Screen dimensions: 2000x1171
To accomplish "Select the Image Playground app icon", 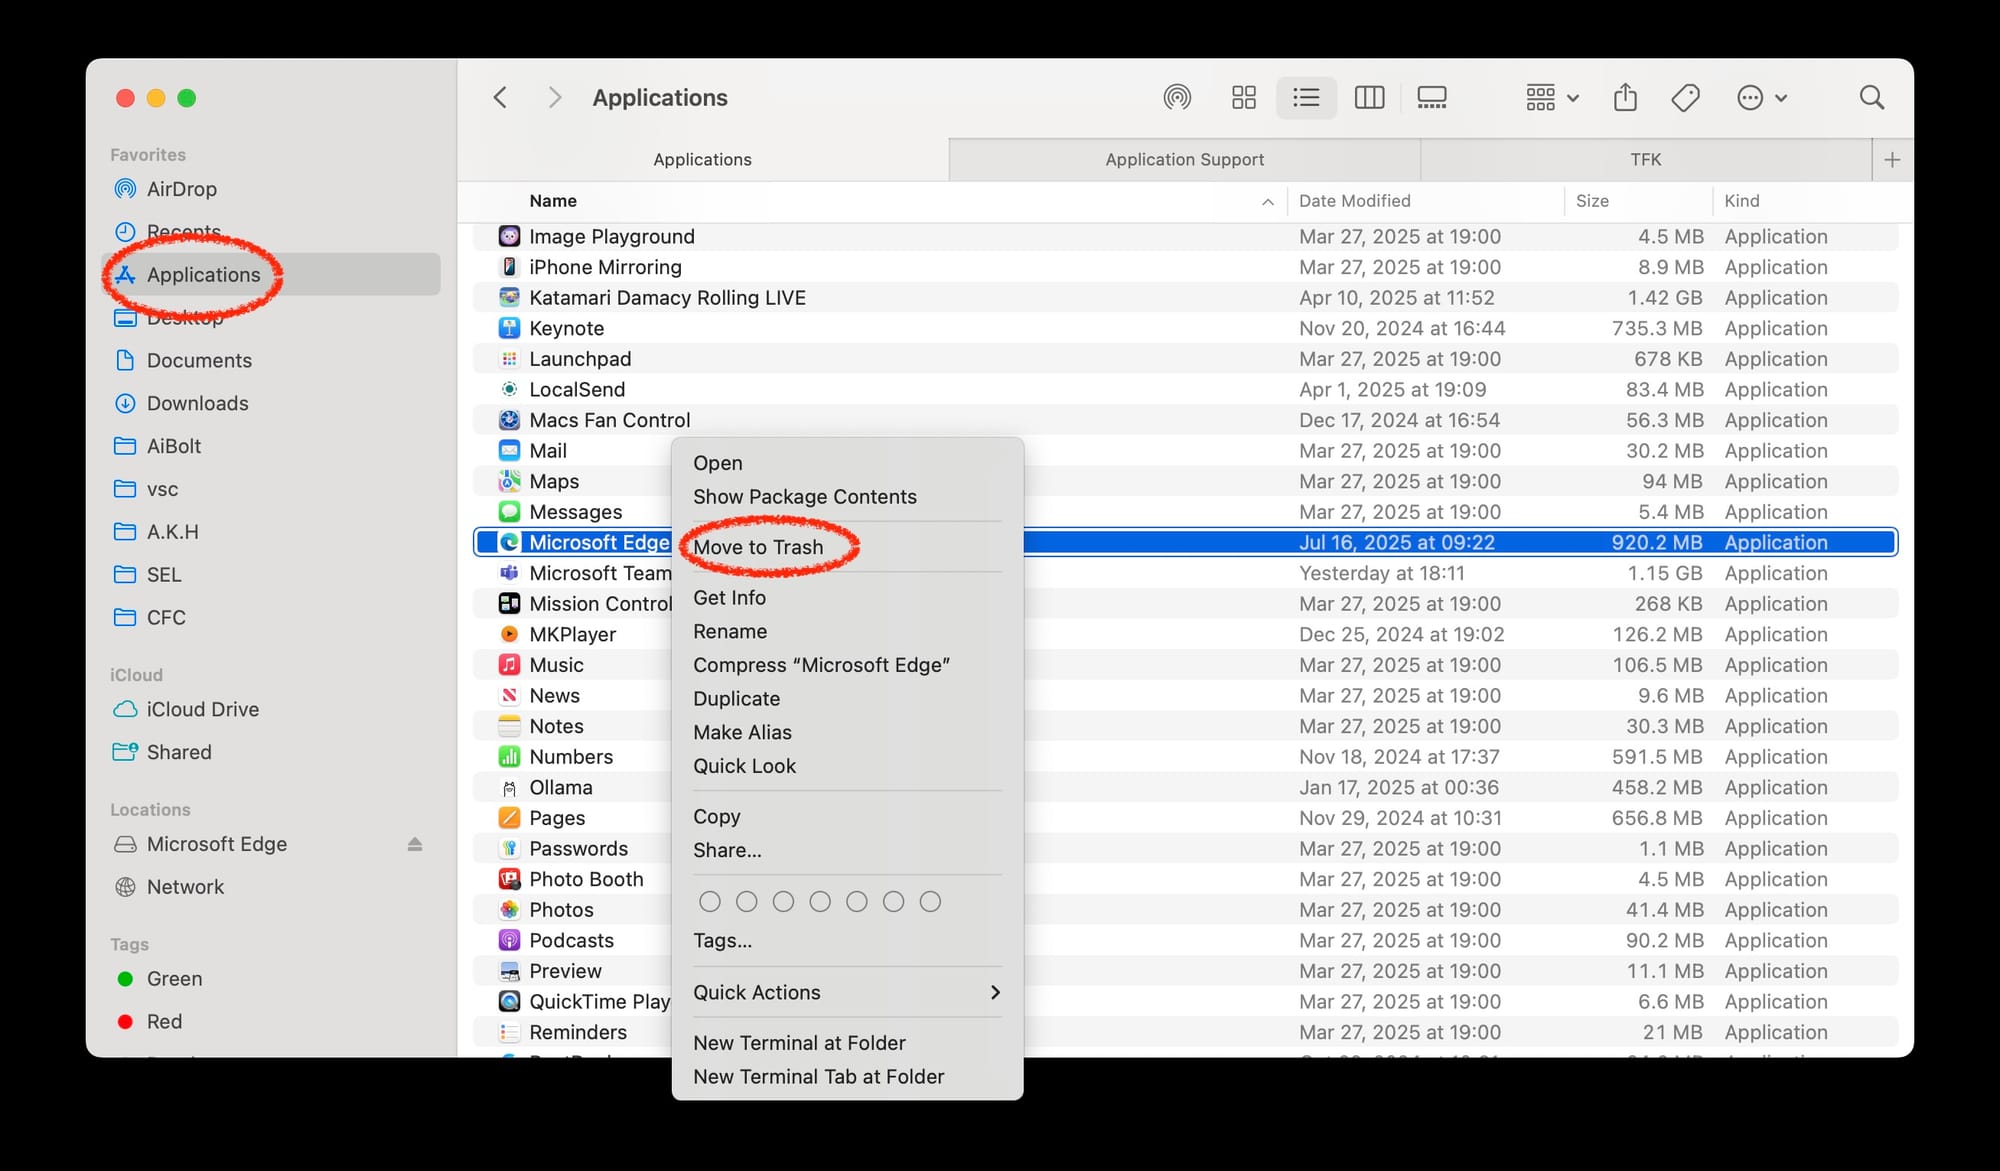I will click(x=509, y=237).
